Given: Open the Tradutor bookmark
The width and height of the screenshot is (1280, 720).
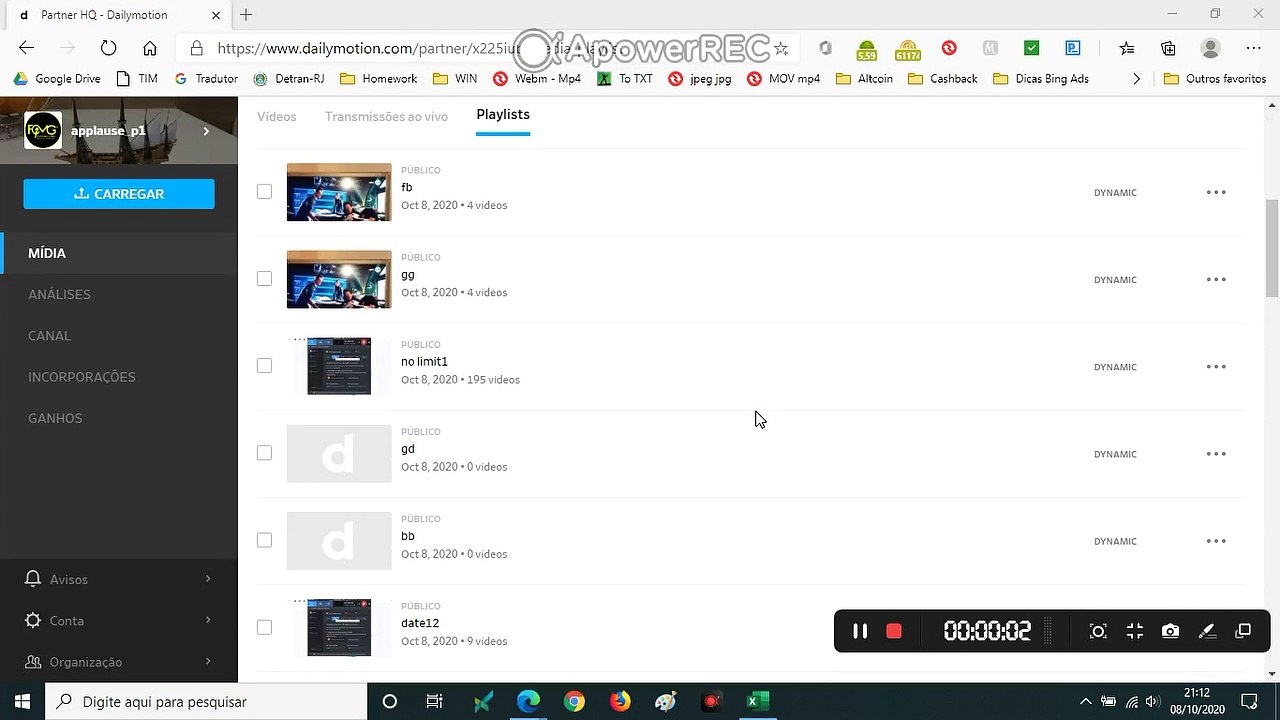Looking at the screenshot, I should point(206,79).
